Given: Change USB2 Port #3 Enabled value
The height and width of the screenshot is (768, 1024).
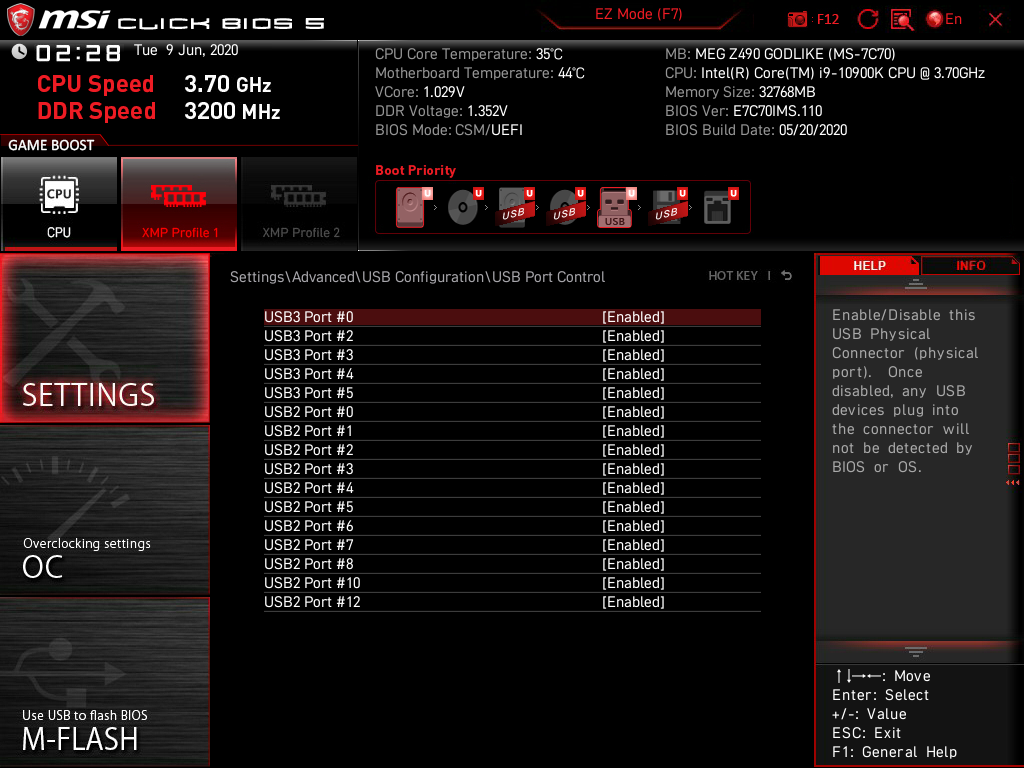Looking at the screenshot, I should point(633,468).
